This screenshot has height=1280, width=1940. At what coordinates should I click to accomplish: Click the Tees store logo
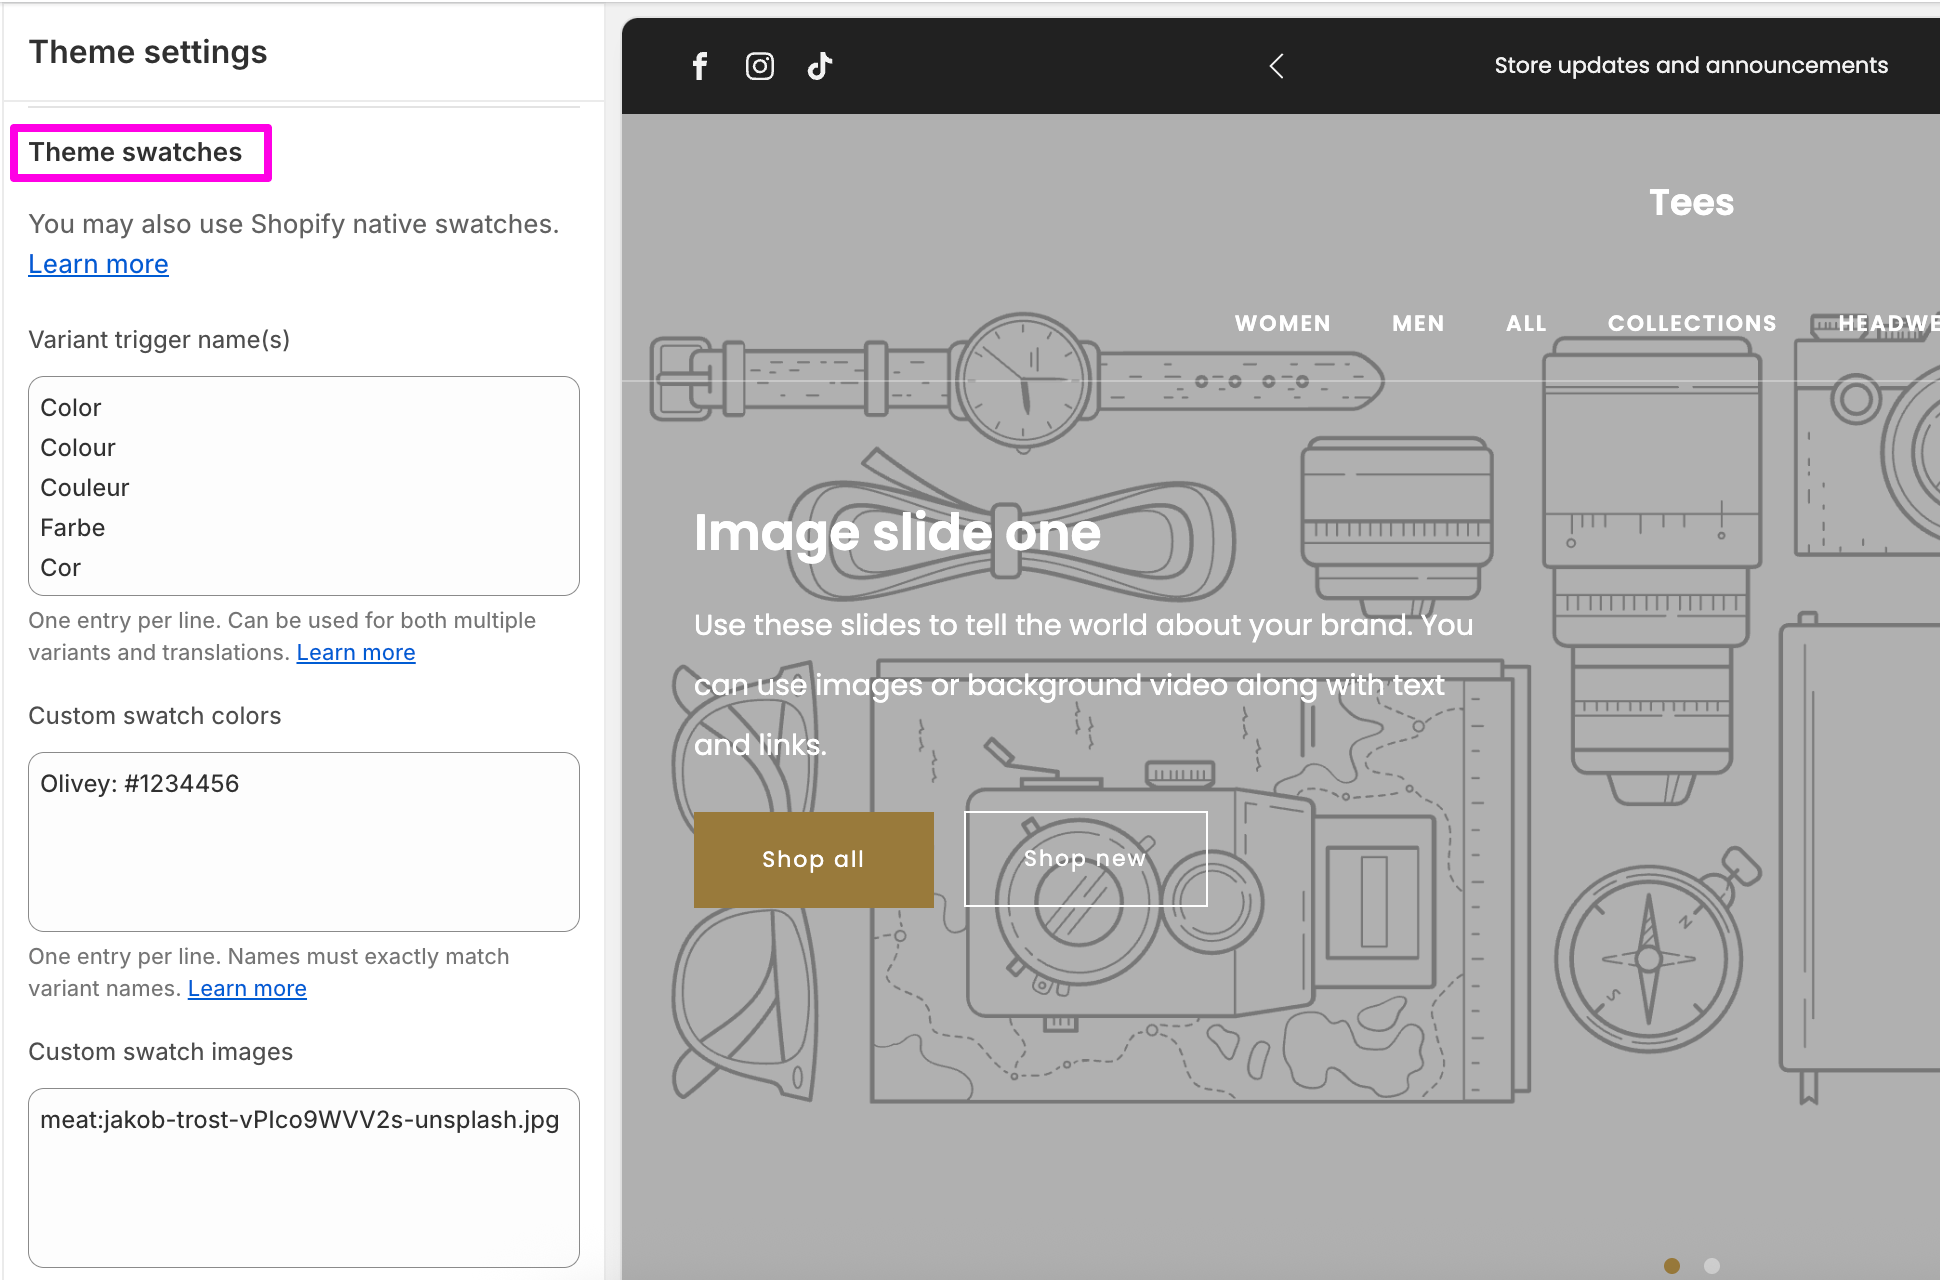coord(1691,203)
